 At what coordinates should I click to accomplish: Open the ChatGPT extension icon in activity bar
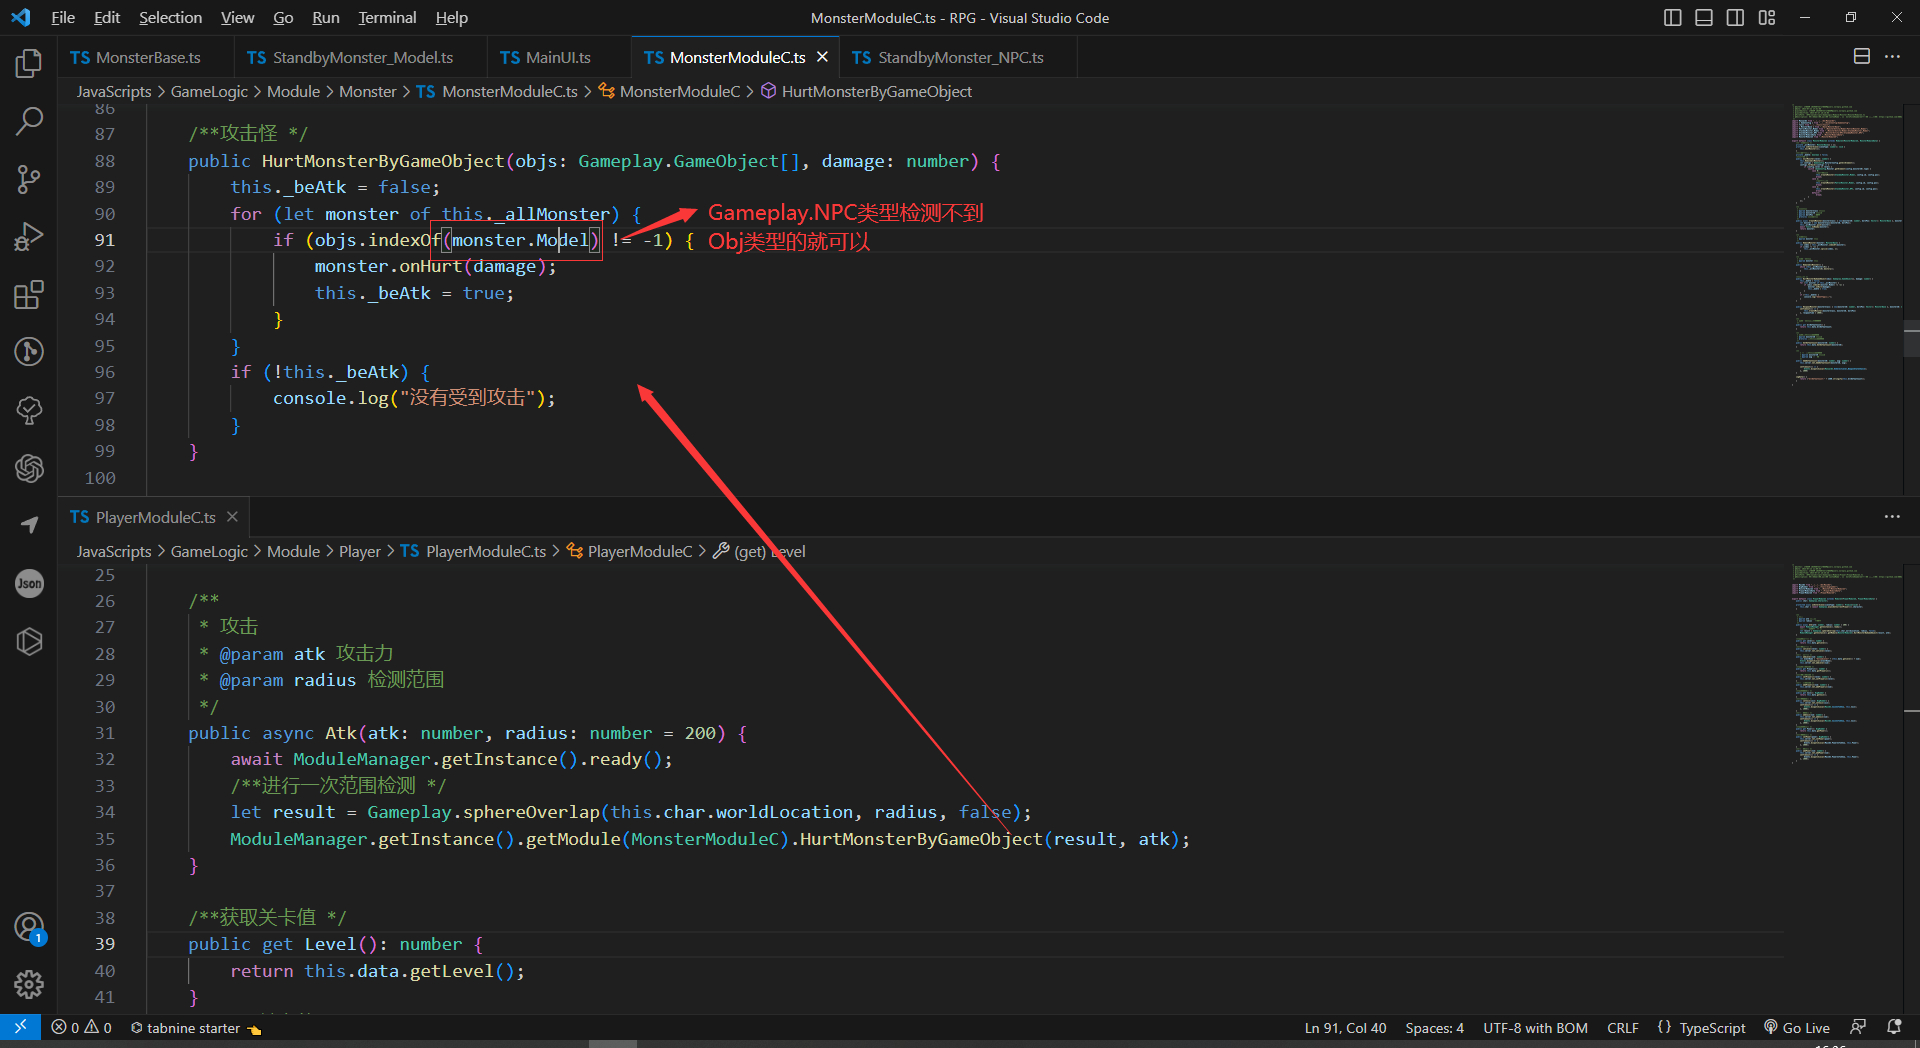coord(29,468)
